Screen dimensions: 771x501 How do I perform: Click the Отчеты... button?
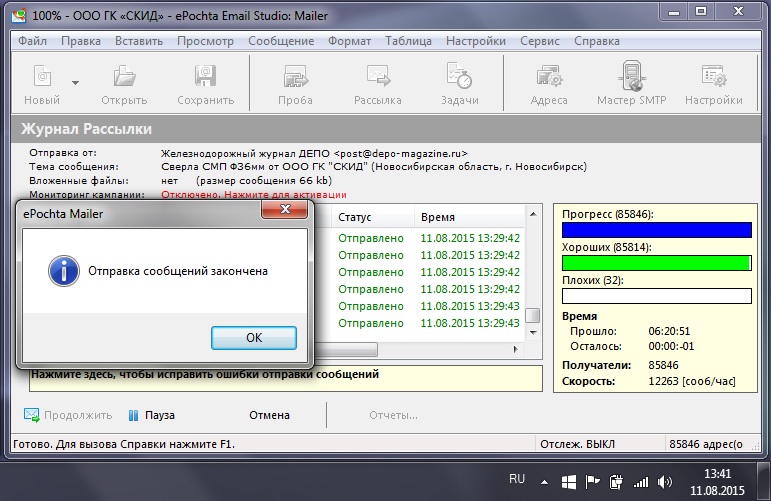(393, 415)
